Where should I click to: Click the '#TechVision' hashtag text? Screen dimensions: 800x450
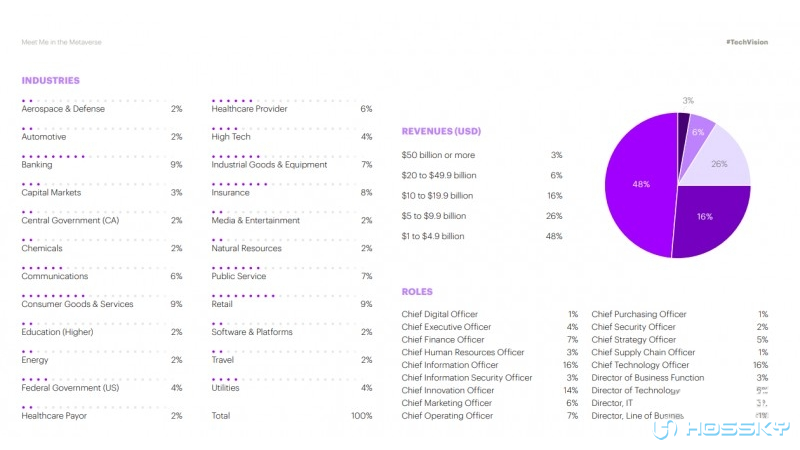[747, 42]
